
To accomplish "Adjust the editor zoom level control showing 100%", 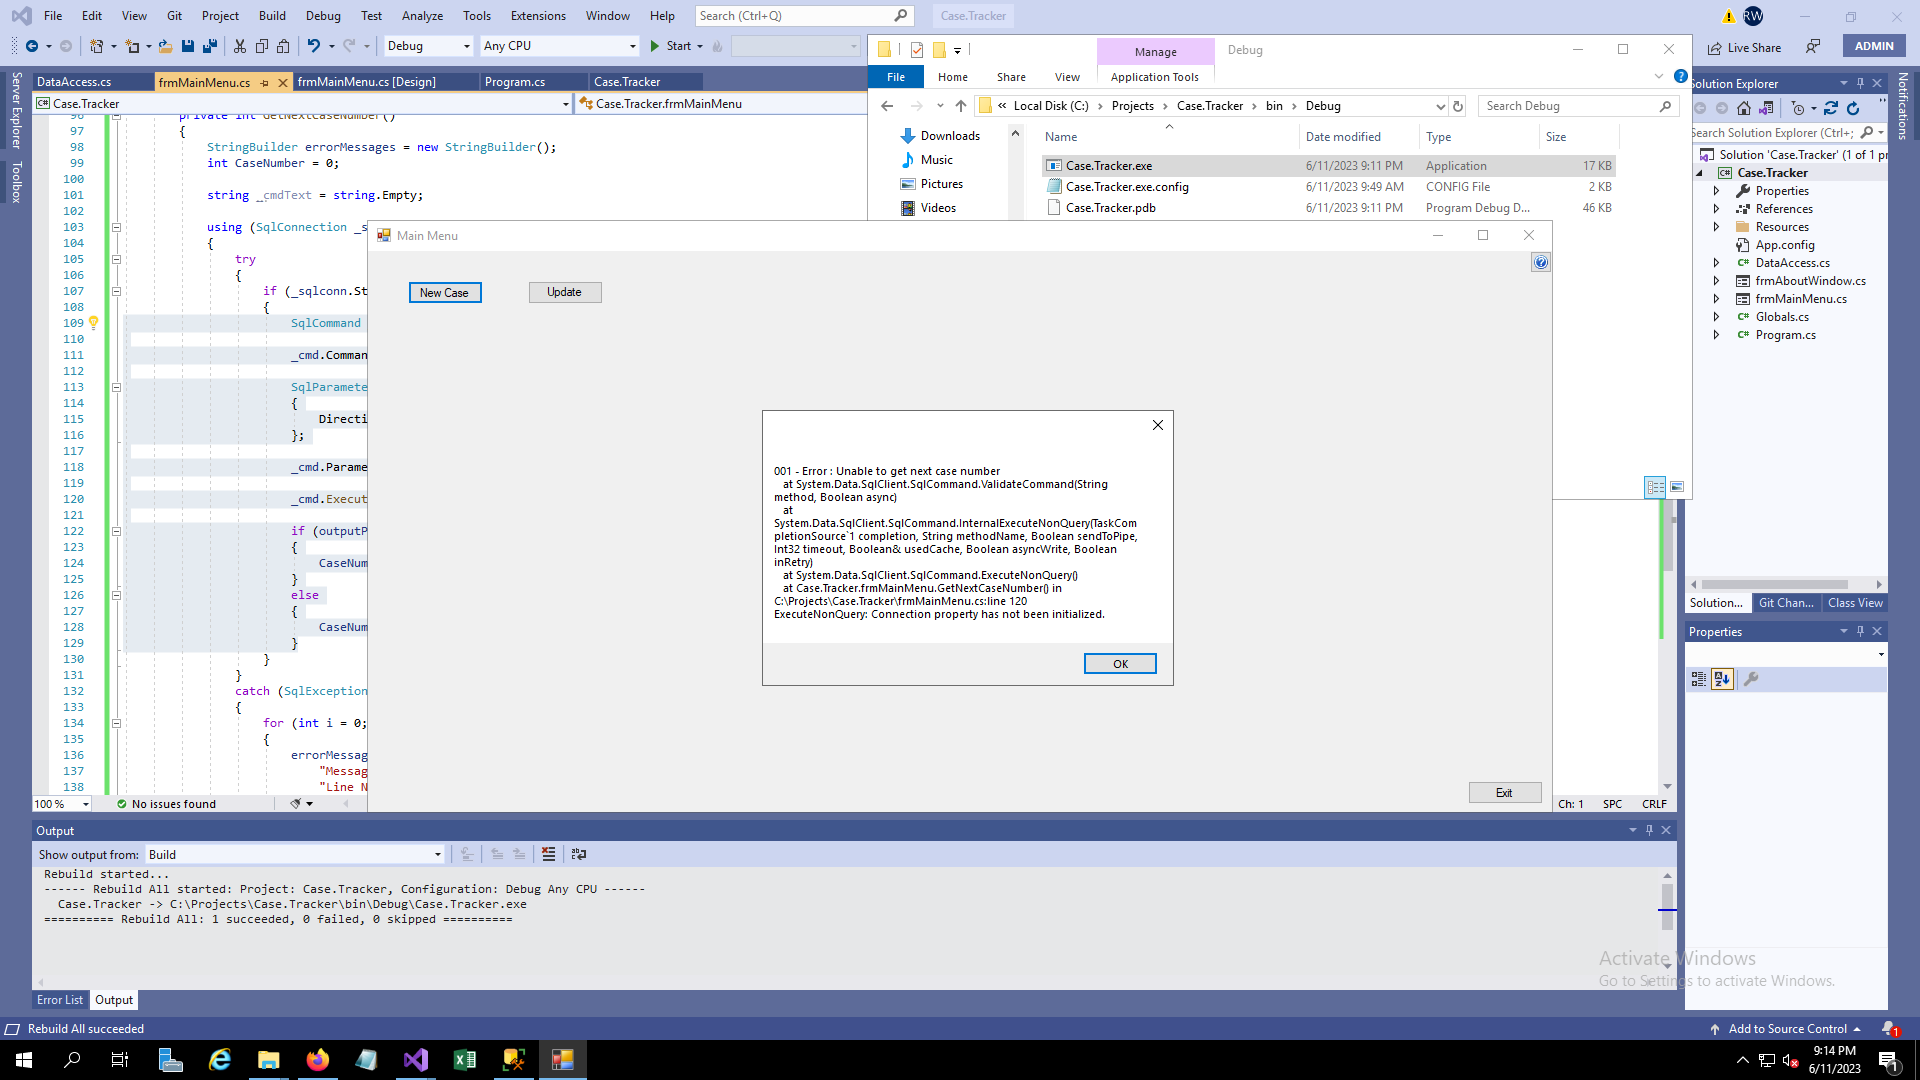I will pyautogui.click(x=60, y=804).
